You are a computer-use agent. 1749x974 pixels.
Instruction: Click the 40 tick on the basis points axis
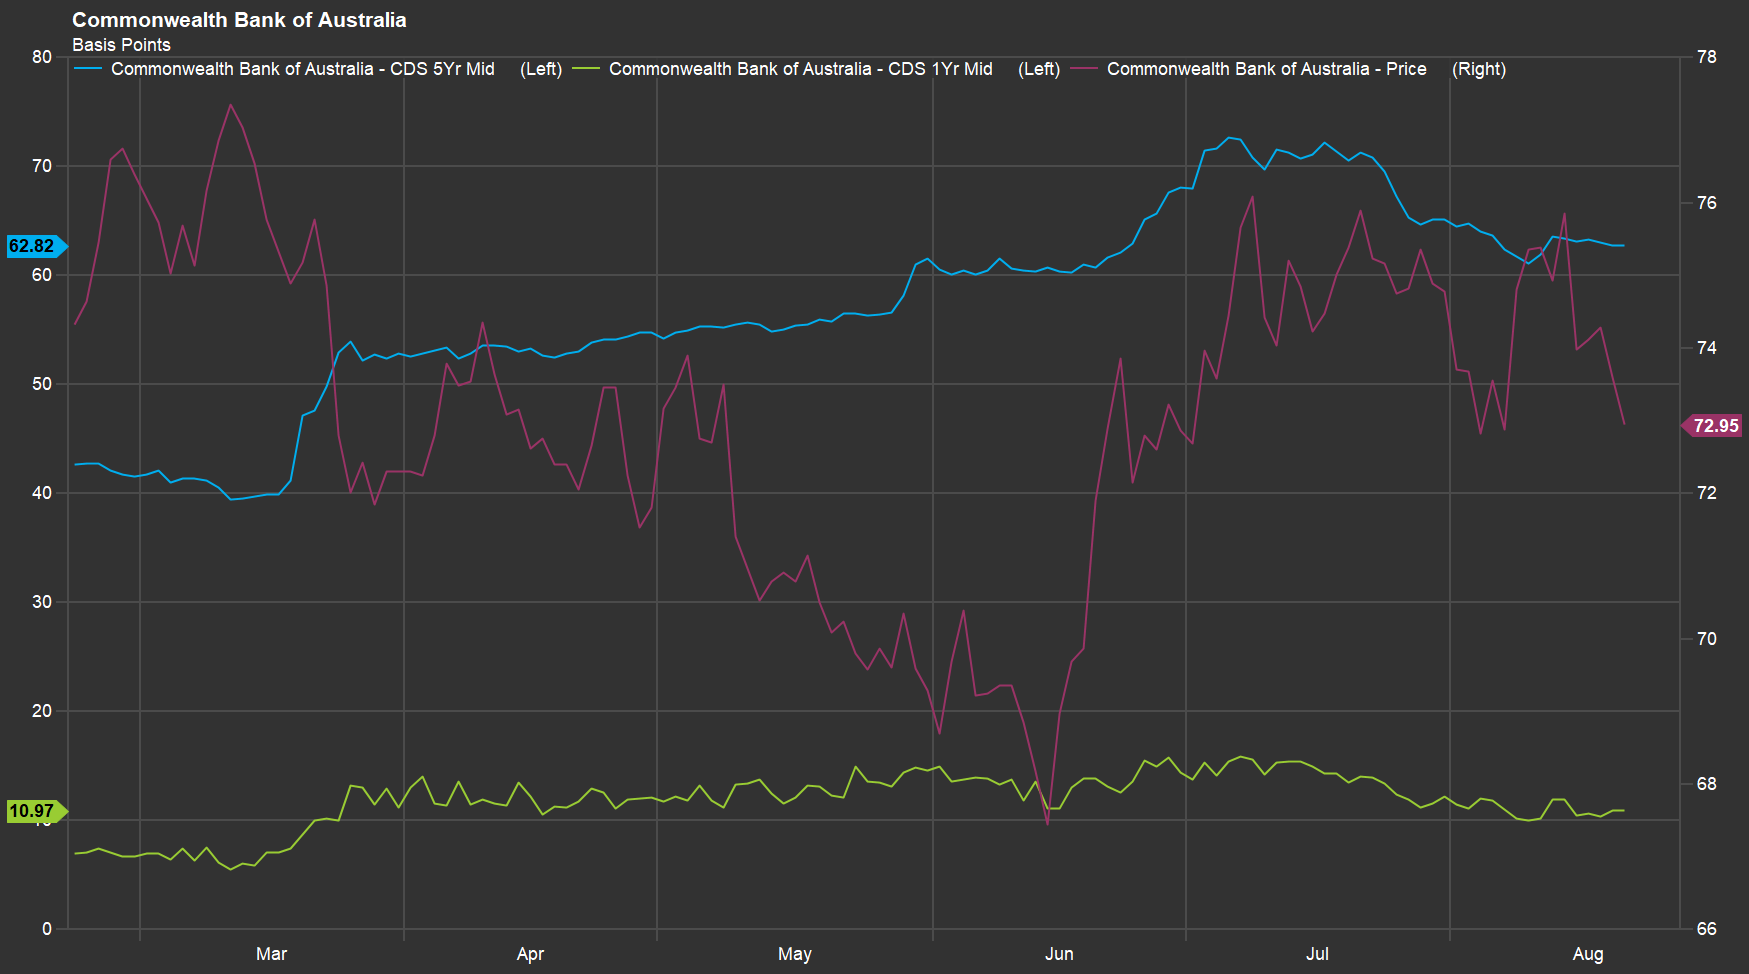click(x=42, y=493)
